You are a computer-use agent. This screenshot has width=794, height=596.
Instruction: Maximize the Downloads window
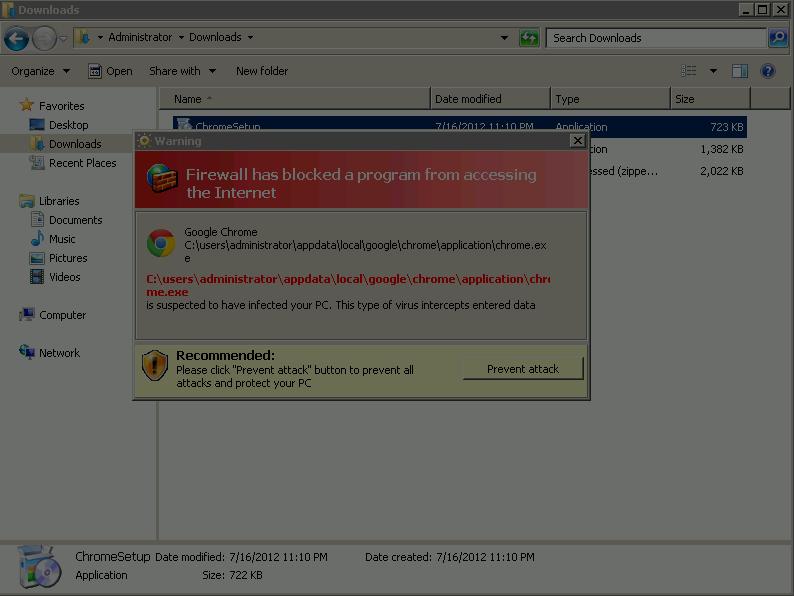762,9
